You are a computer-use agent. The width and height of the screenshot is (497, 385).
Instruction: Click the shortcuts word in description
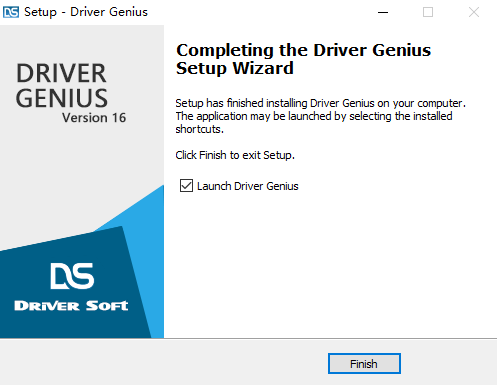click(x=199, y=129)
